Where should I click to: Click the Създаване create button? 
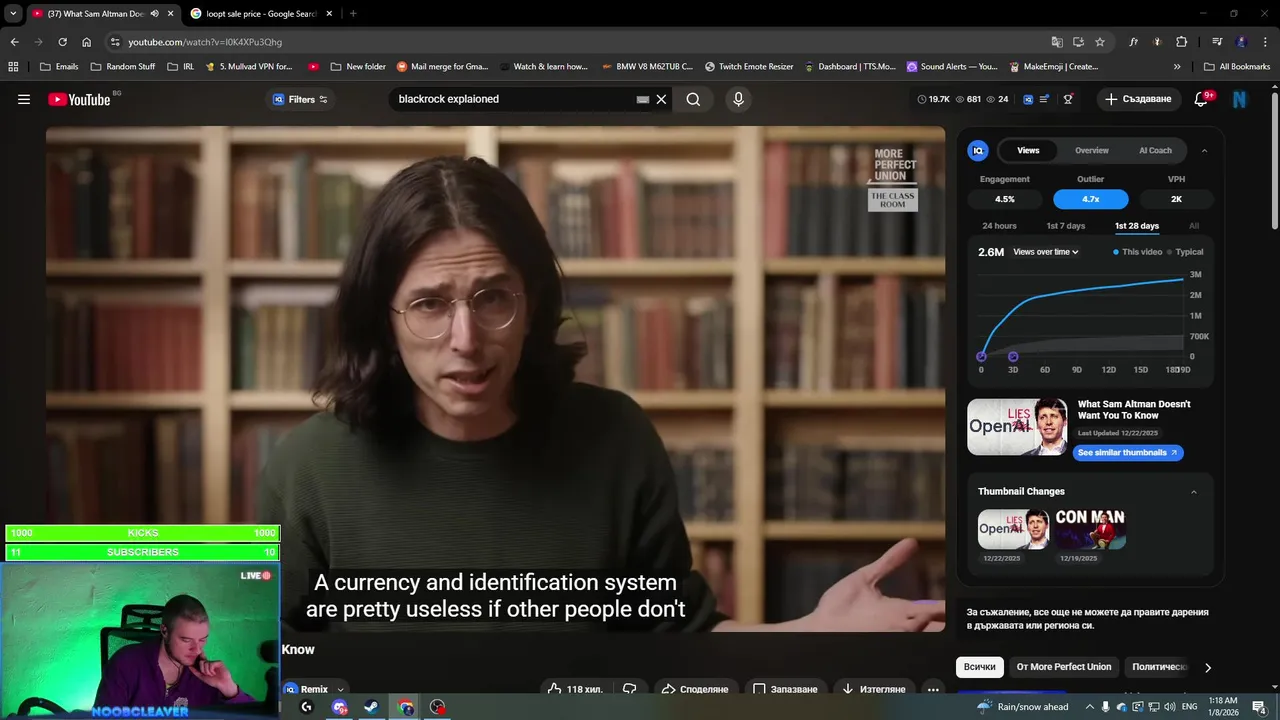pyautogui.click(x=1138, y=99)
